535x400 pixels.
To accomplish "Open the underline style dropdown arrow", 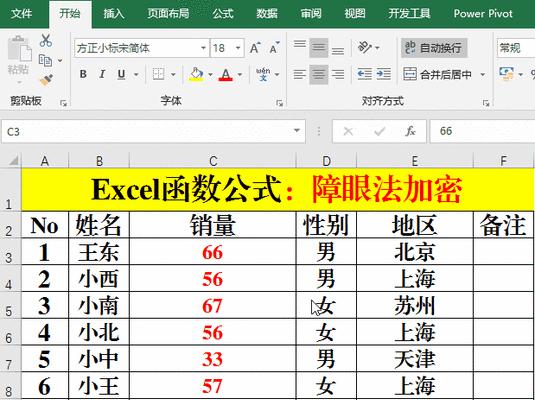I will (136, 74).
